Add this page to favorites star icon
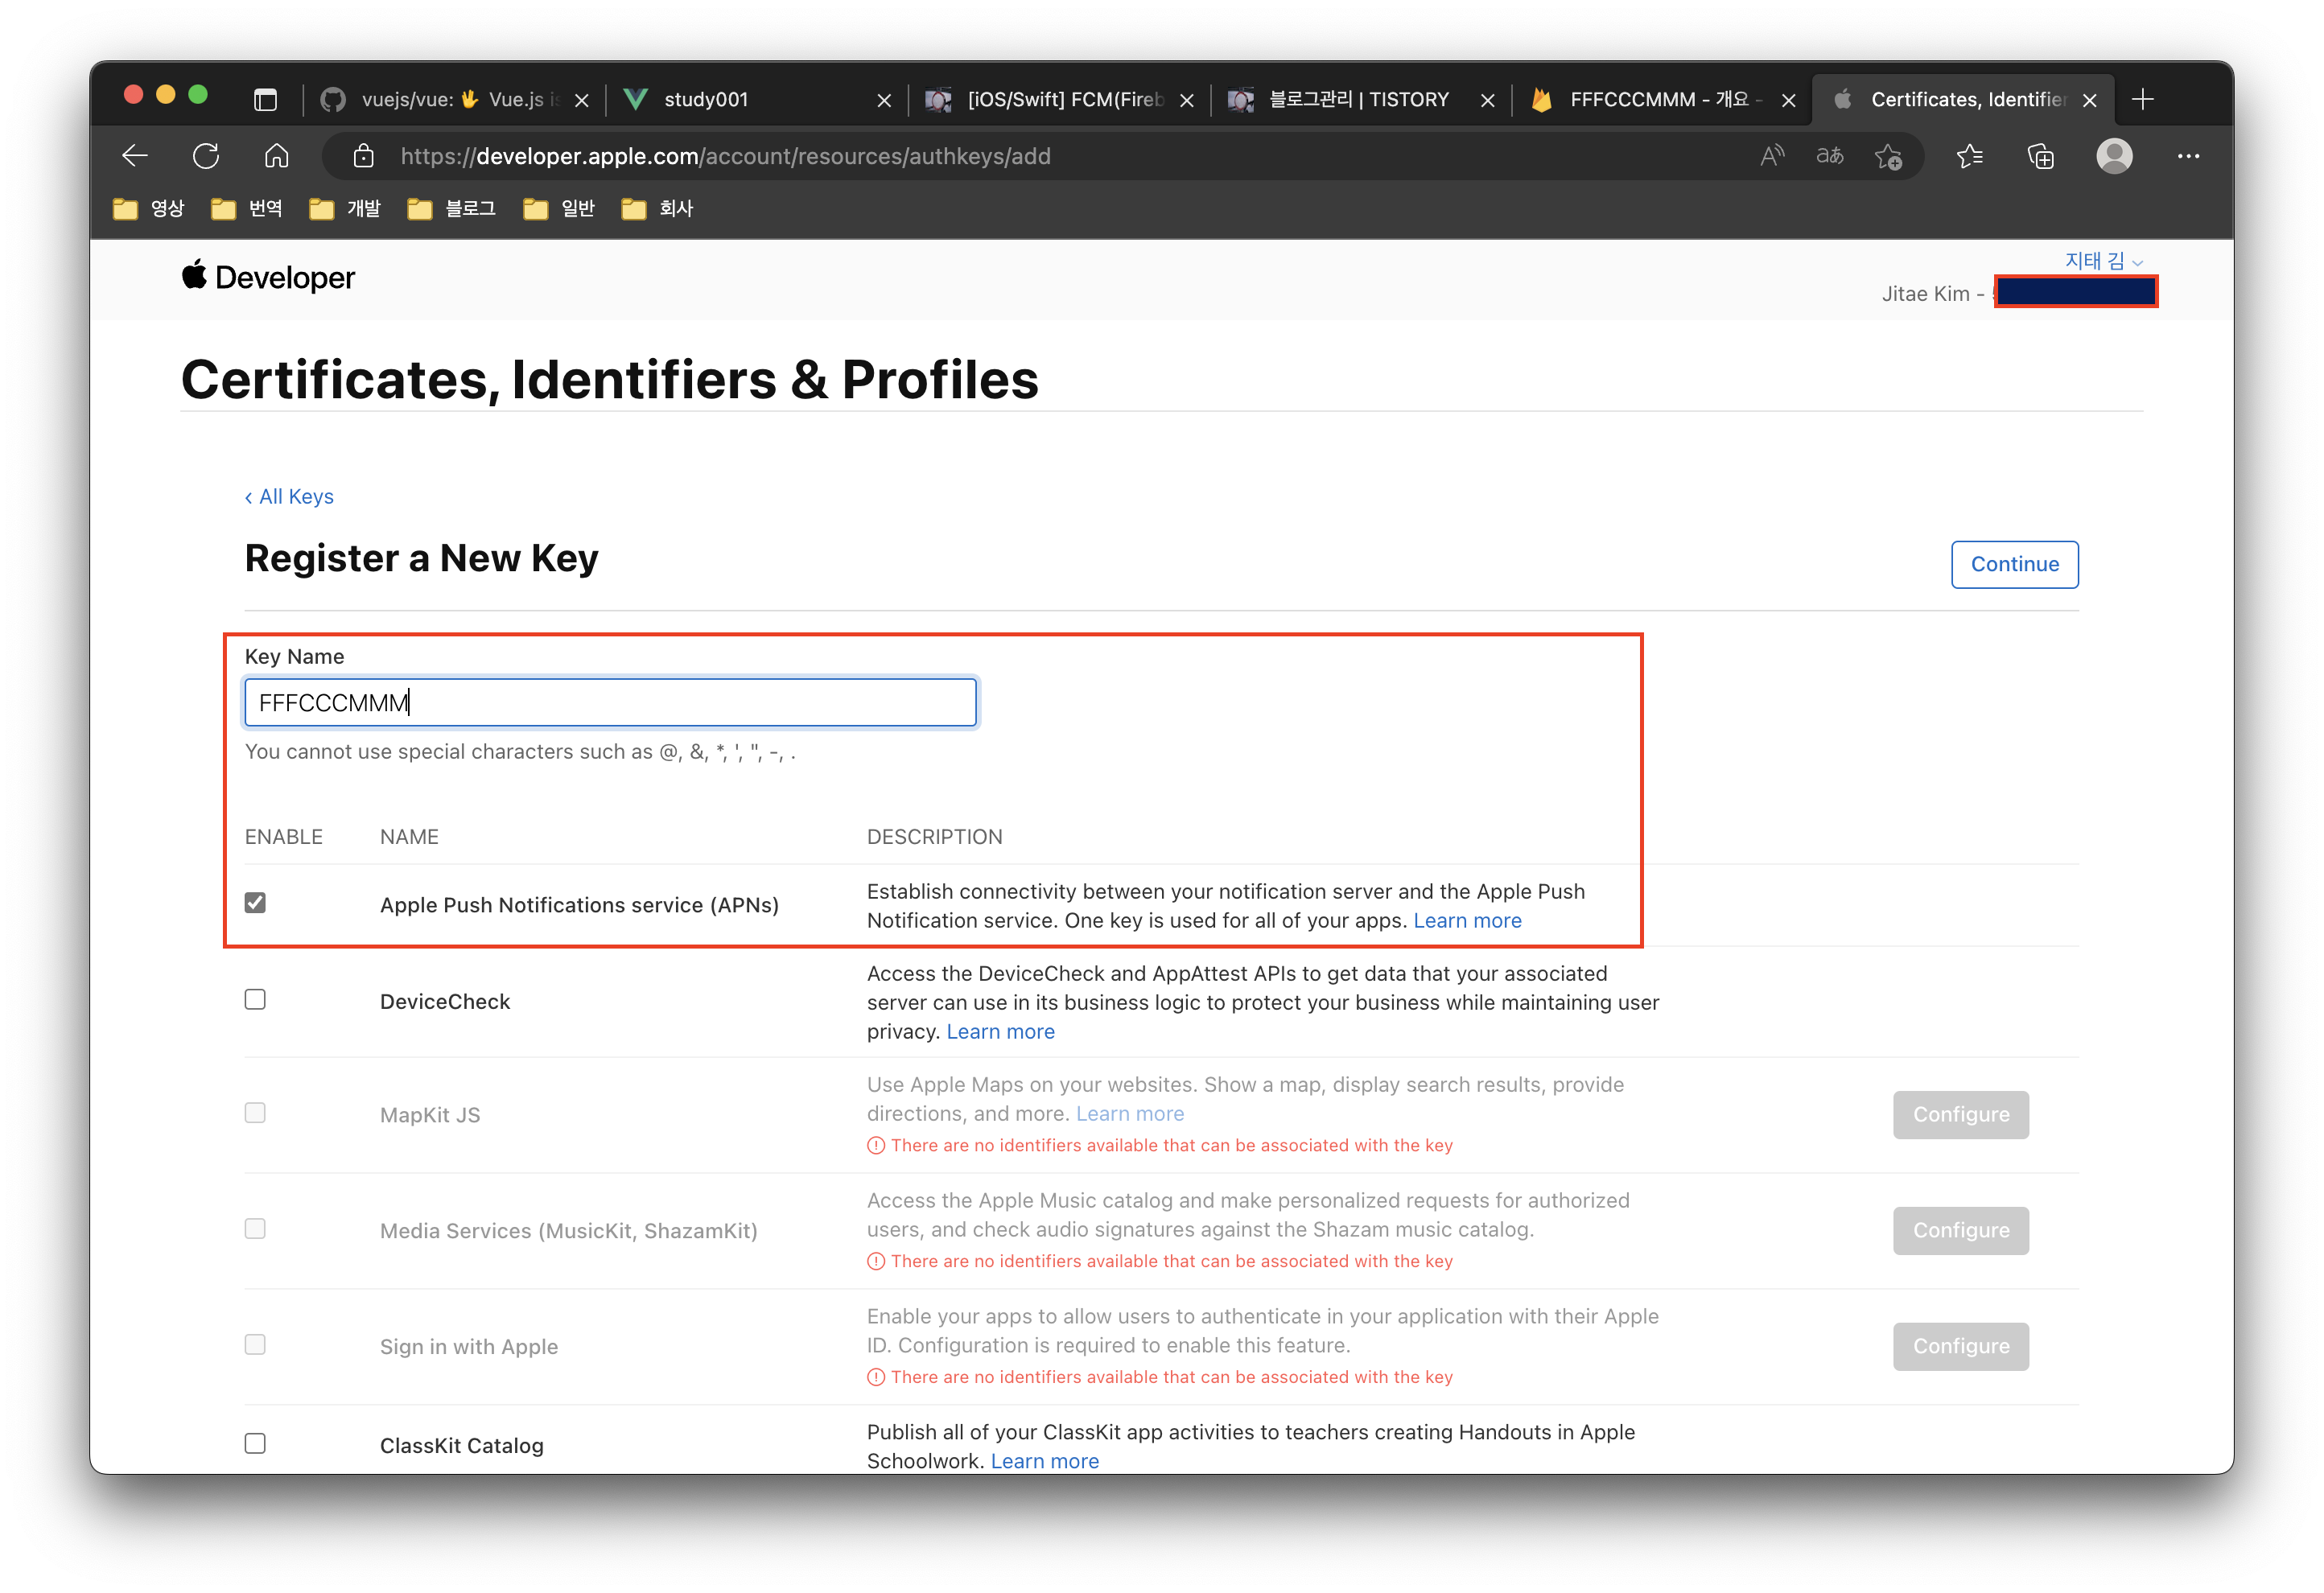2324x1593 pixels. pyautogui.click(x=1889, y=157)
